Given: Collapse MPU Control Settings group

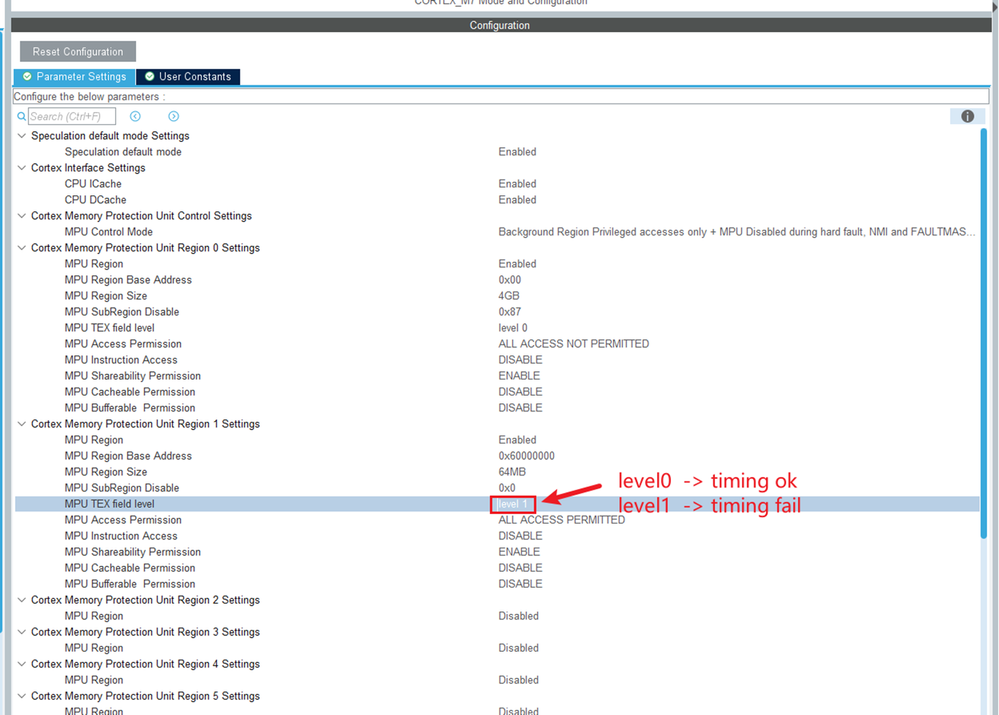Looking at the screenshot, I should point(22,215).
